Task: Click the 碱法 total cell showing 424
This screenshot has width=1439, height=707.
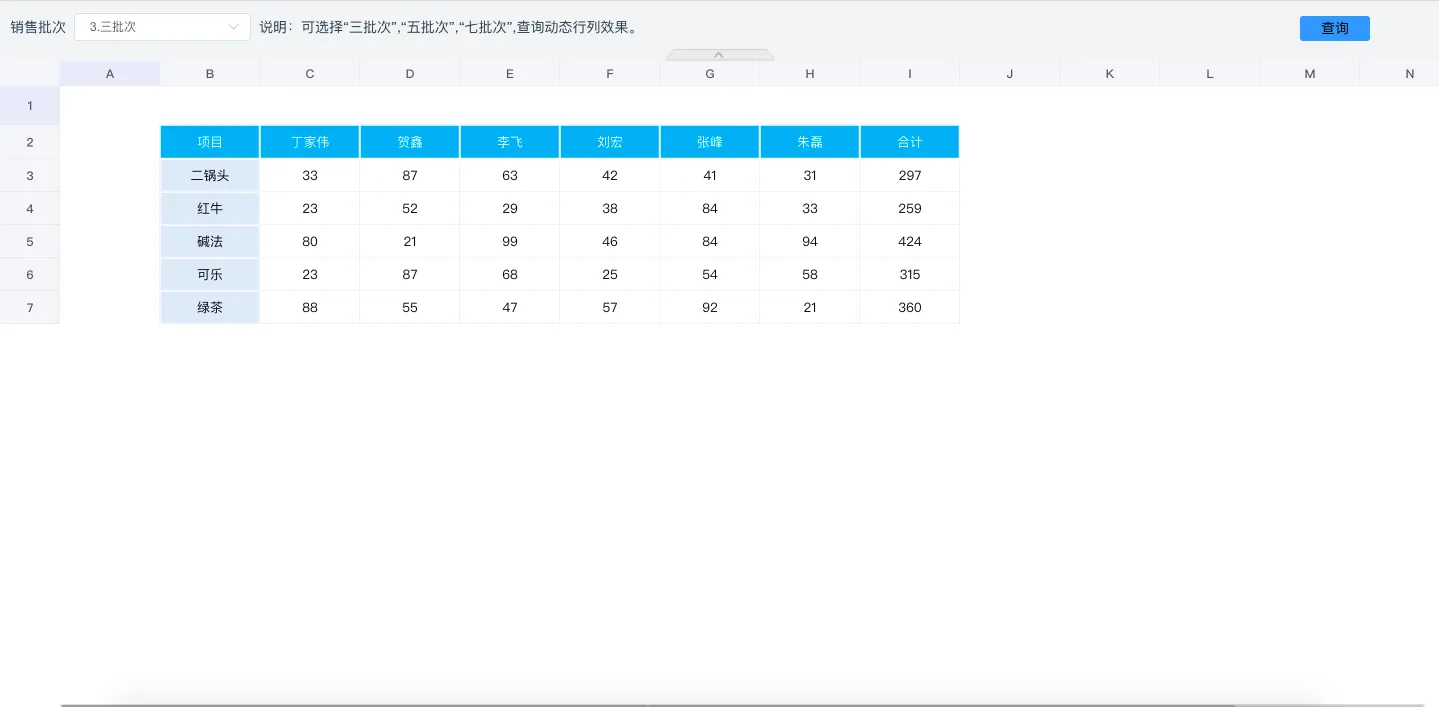Action: click(909, 242)
